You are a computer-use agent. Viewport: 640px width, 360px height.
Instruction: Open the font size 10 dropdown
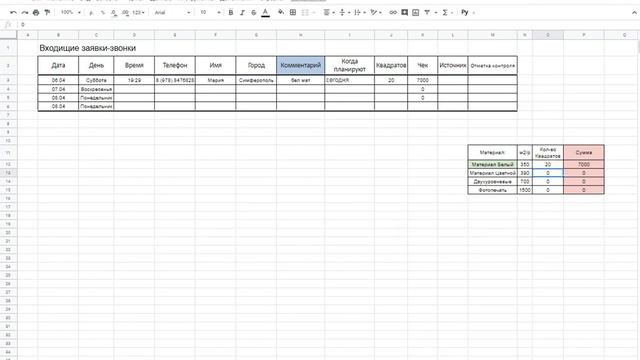[x=210, y=13]
